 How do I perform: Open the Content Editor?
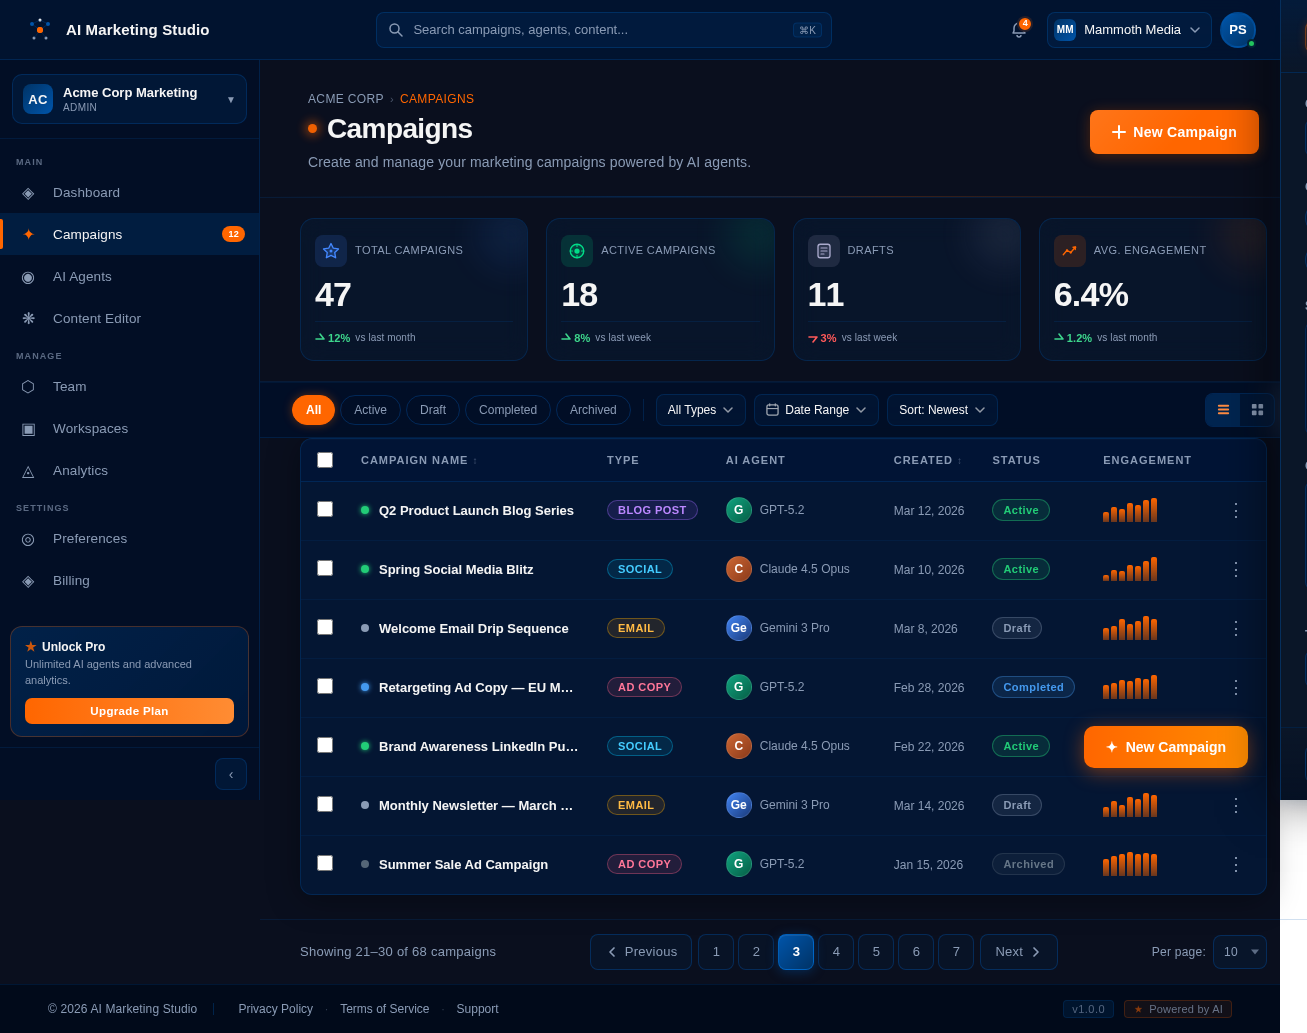pos(96,318)
